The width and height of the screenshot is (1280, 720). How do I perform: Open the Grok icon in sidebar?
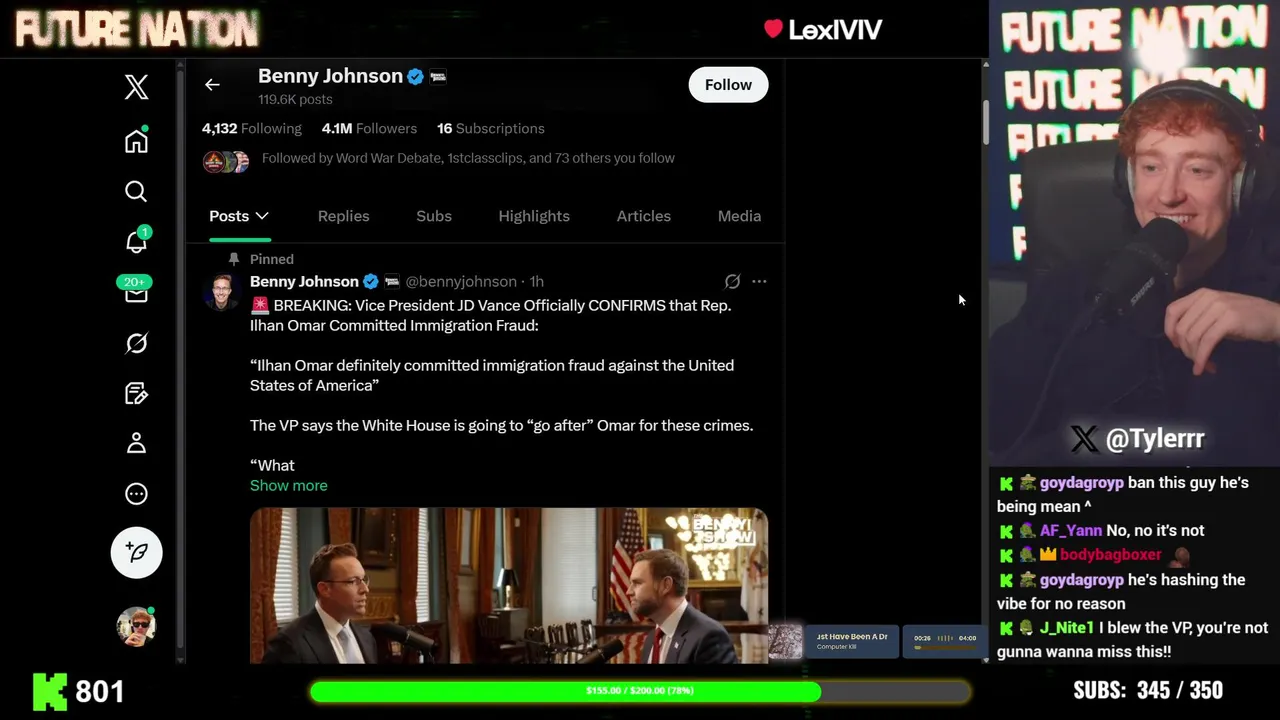[137, 343]
